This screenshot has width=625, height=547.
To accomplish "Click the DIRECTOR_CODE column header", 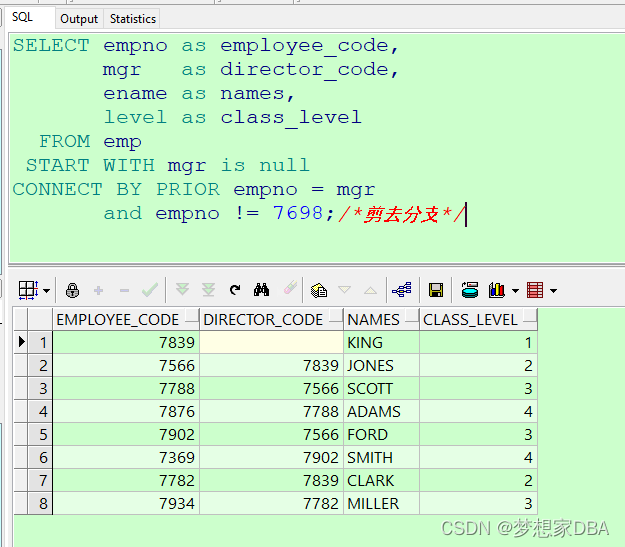I will click(271, 319).
